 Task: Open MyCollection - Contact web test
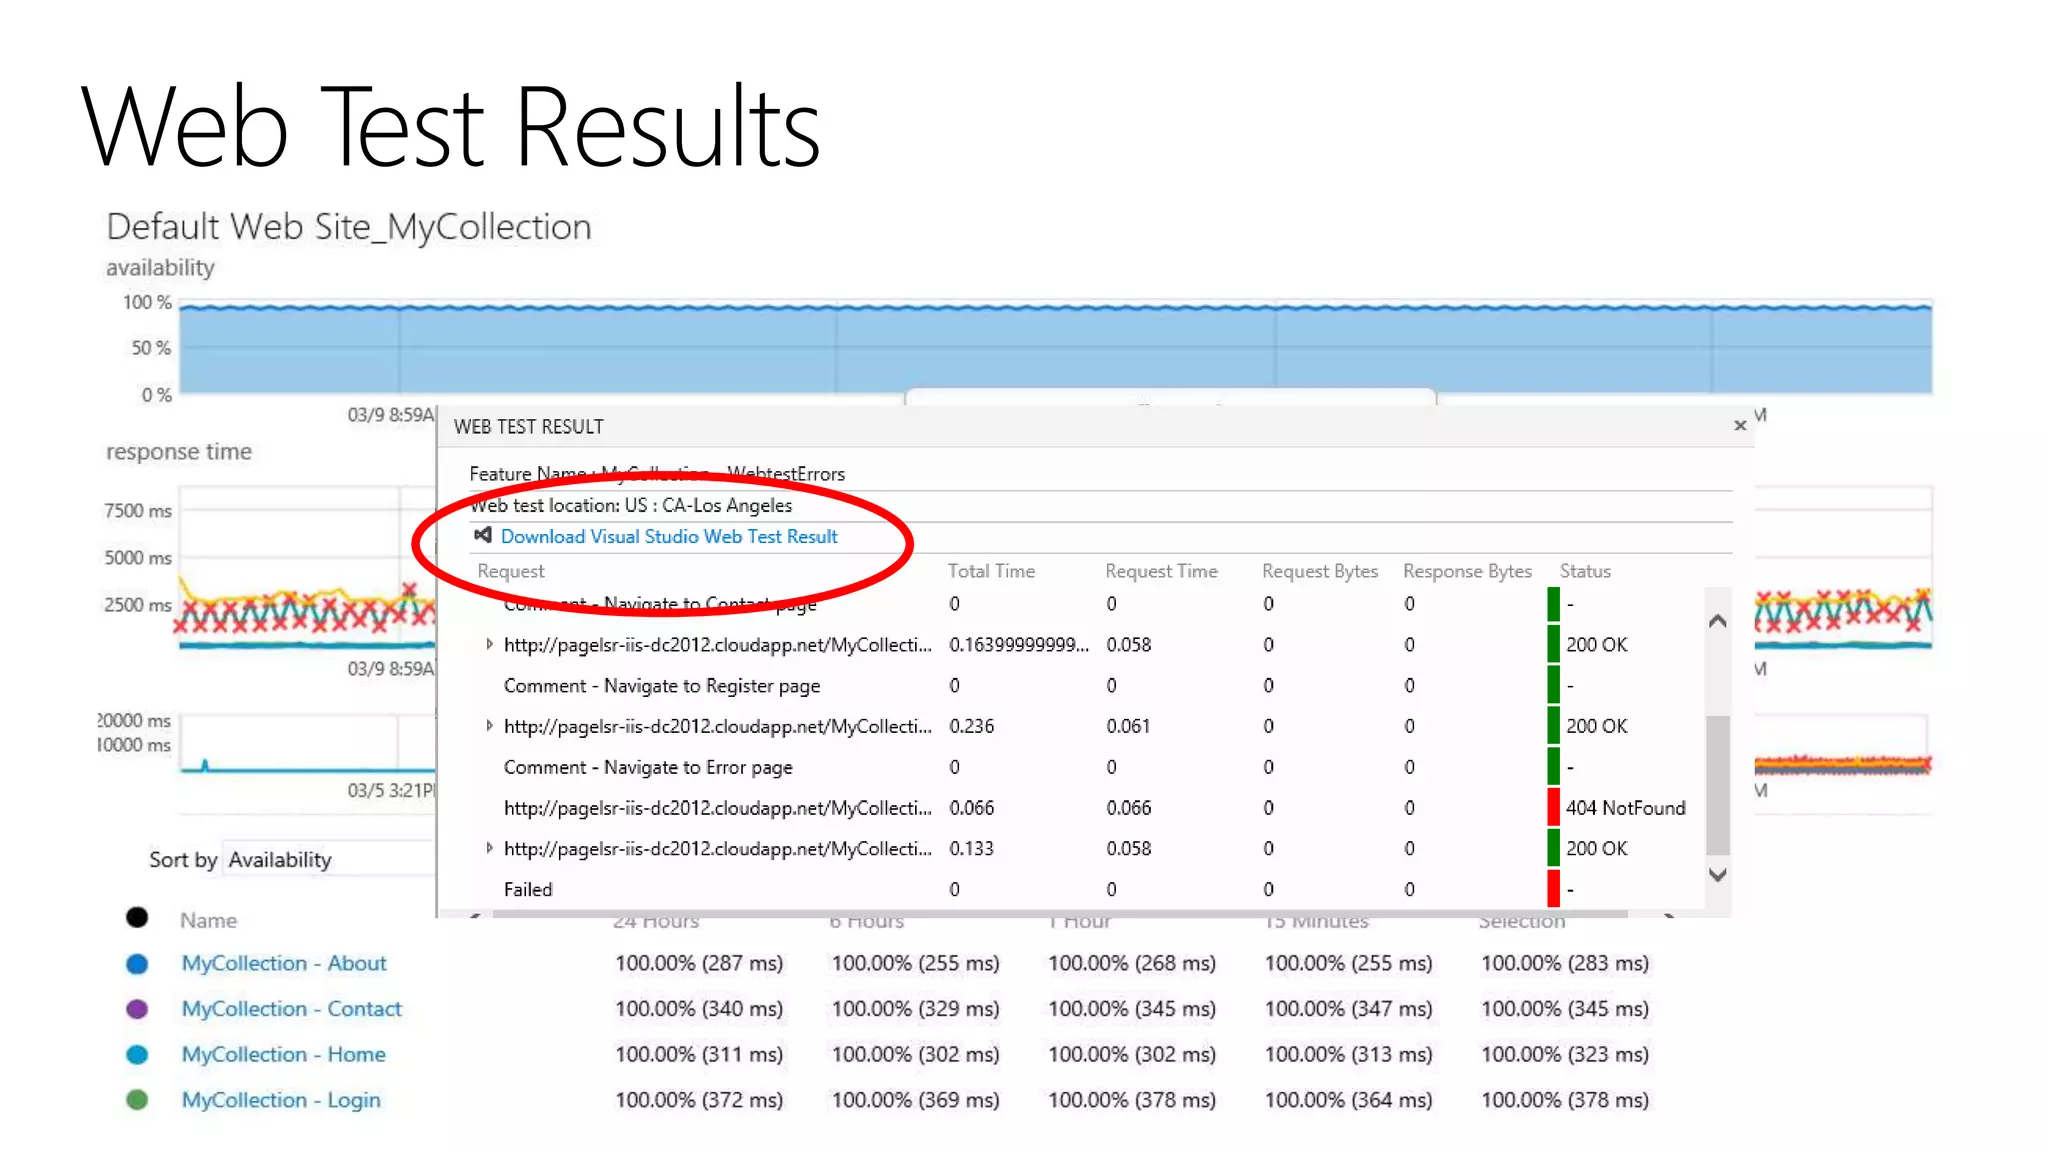coord(291,1009)
